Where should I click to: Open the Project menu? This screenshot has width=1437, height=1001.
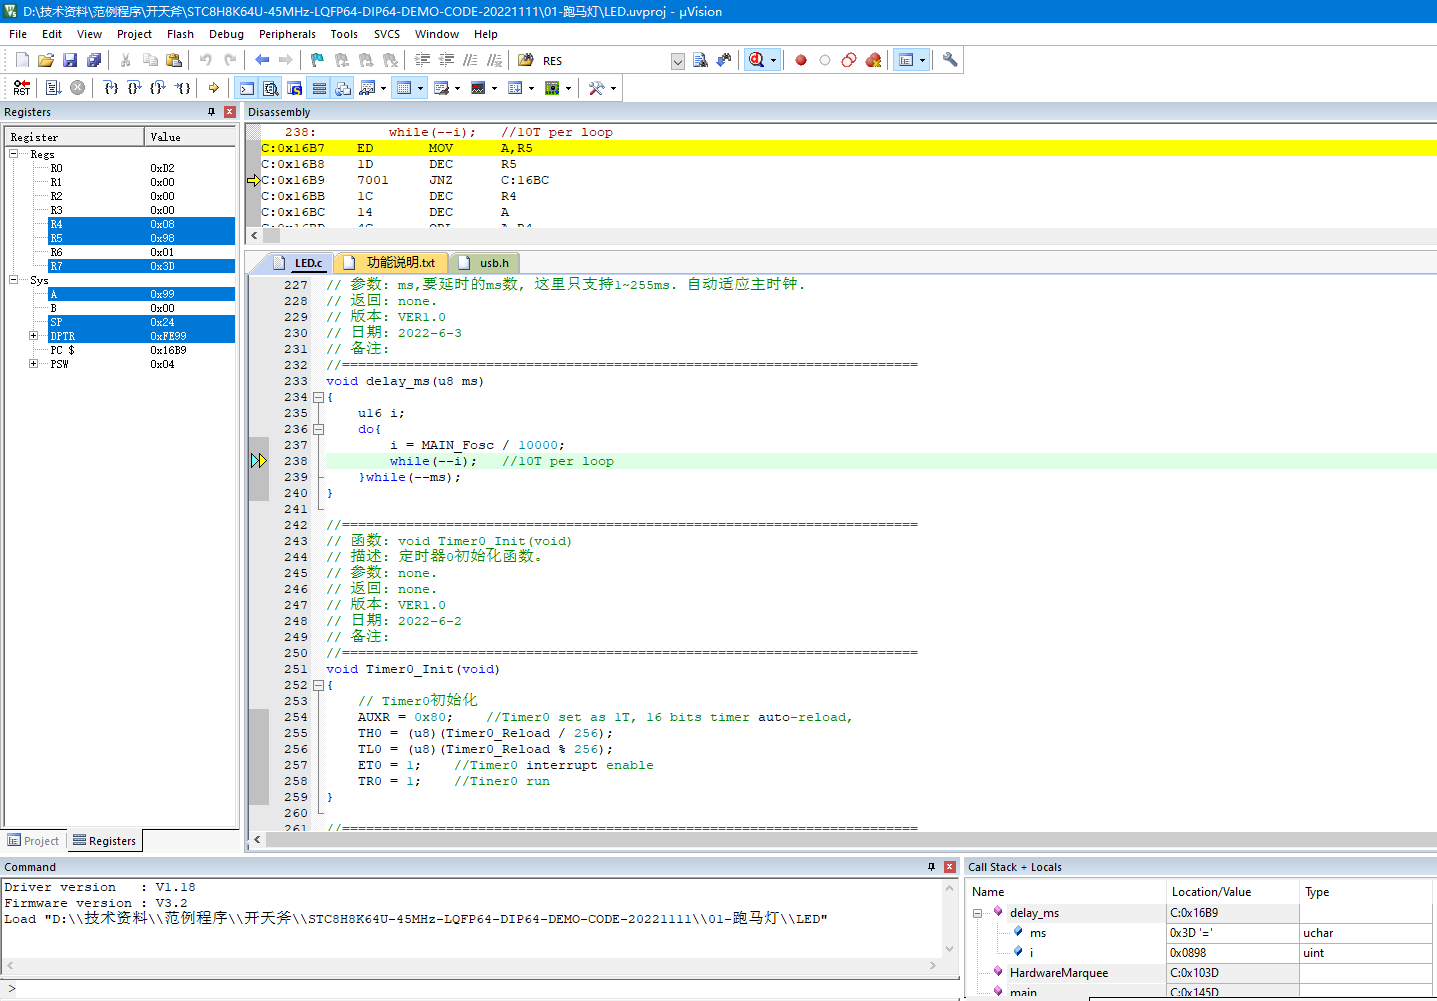coord(134,34)
